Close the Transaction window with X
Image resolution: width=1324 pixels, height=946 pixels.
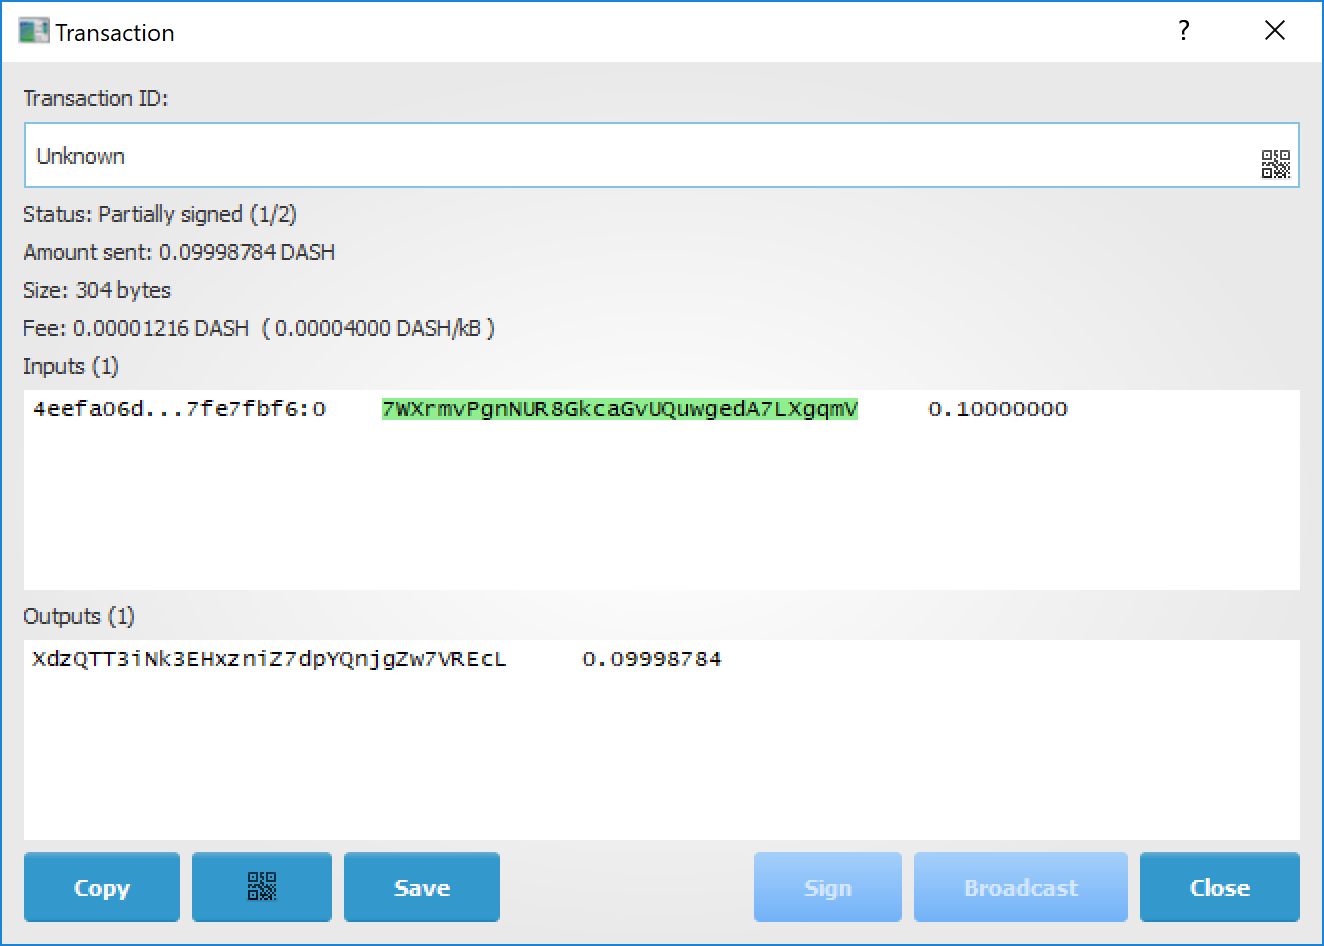(1274, 31)
